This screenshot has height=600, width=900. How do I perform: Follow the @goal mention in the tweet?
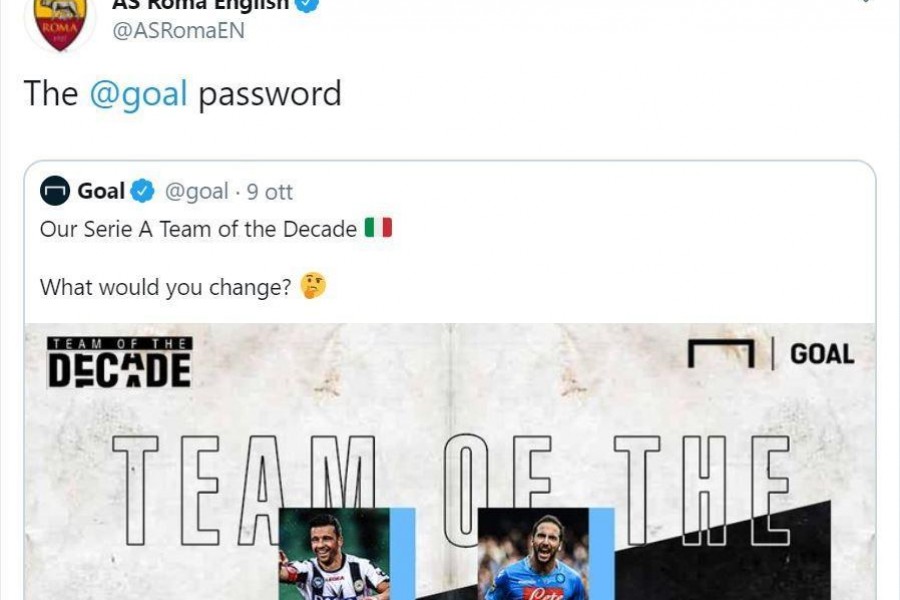[x=138, y=94]
